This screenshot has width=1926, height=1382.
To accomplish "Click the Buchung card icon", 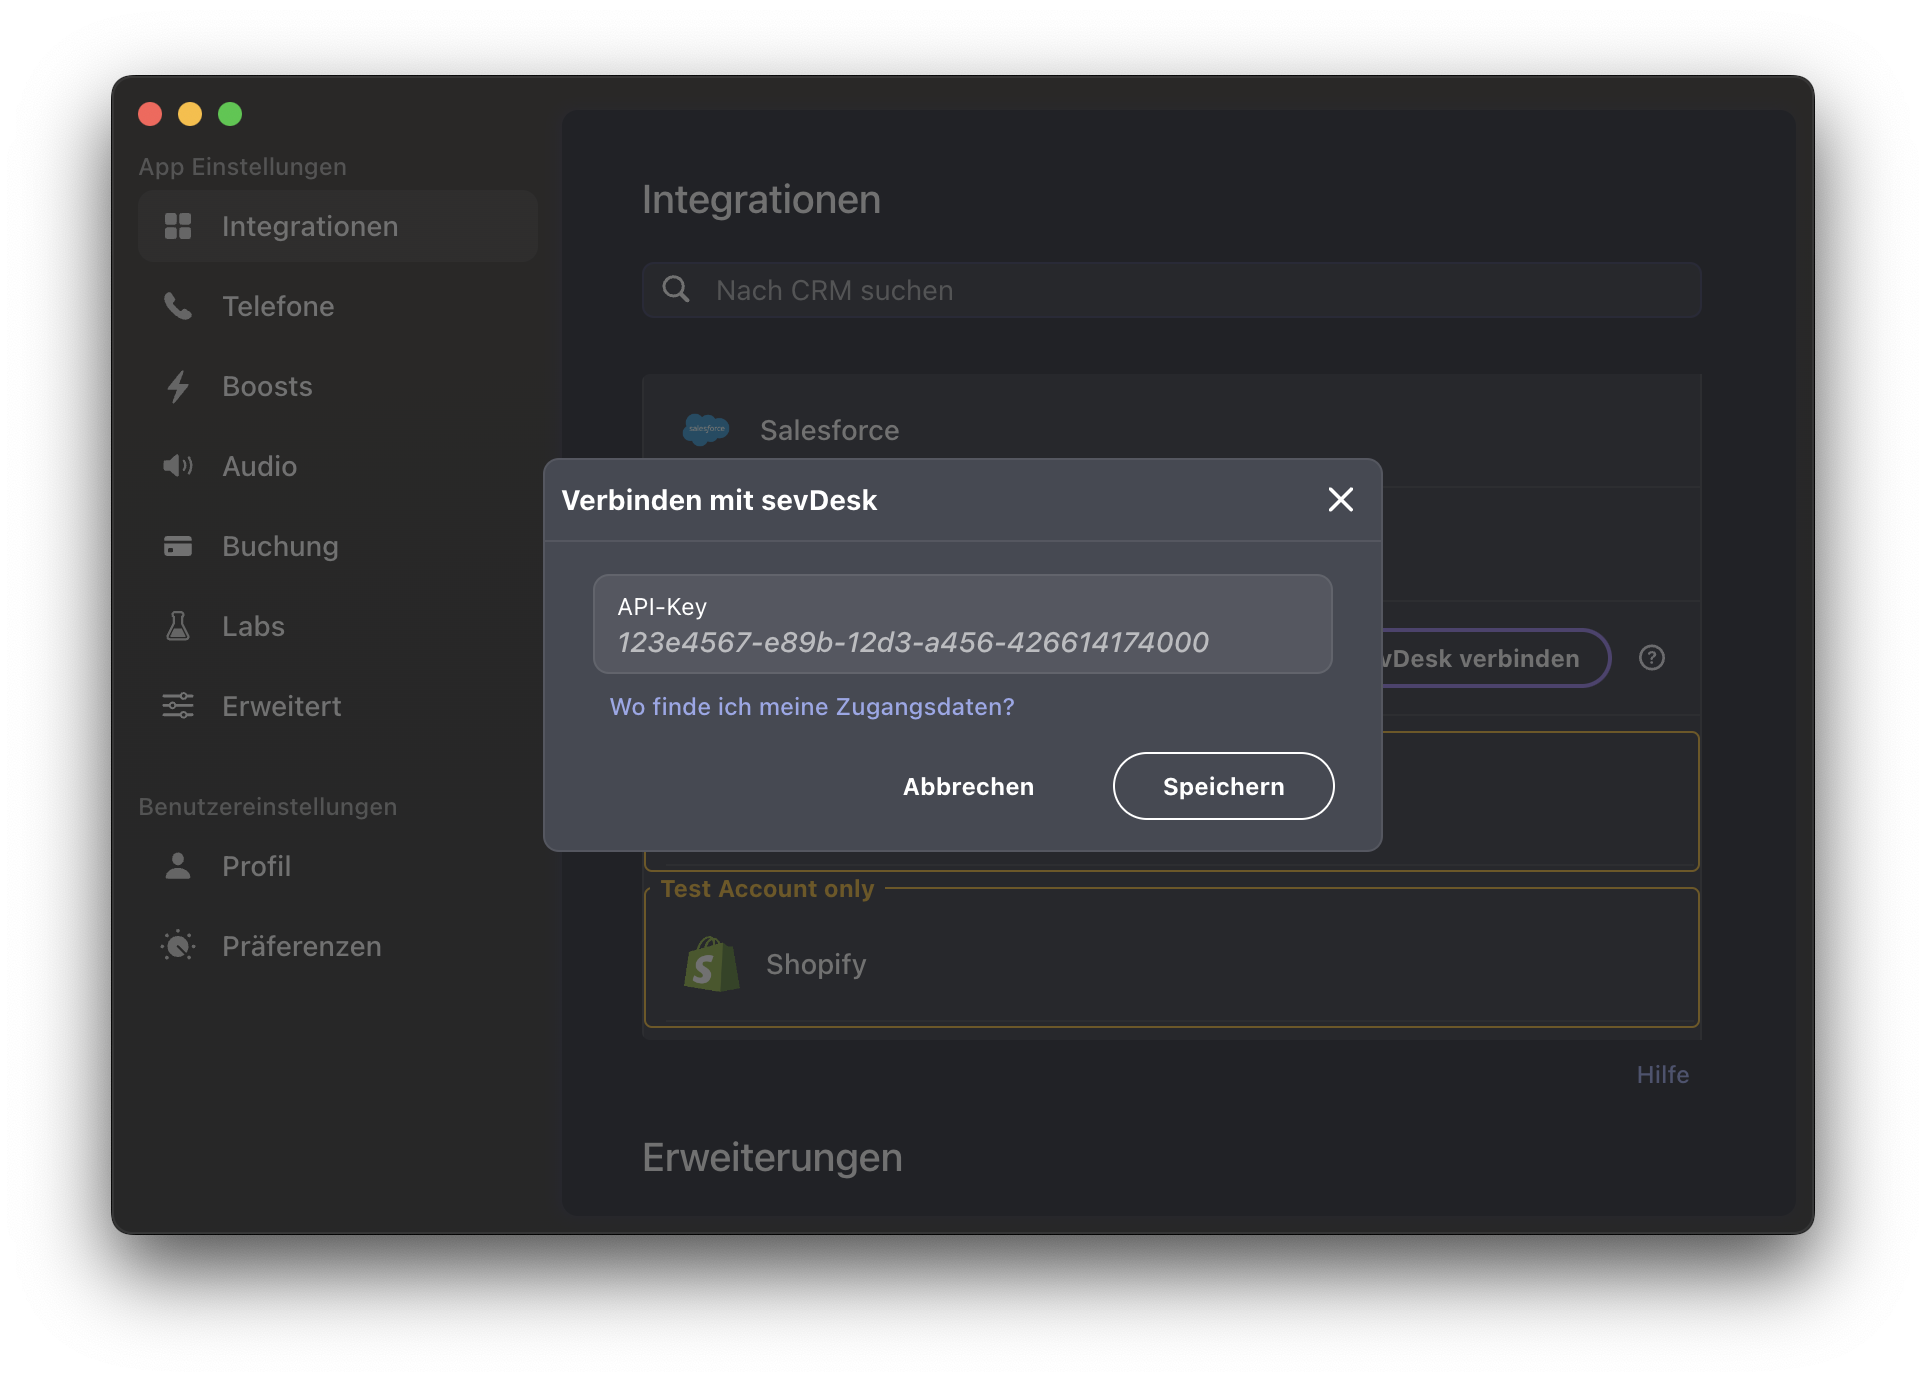I will click(178, 546).
